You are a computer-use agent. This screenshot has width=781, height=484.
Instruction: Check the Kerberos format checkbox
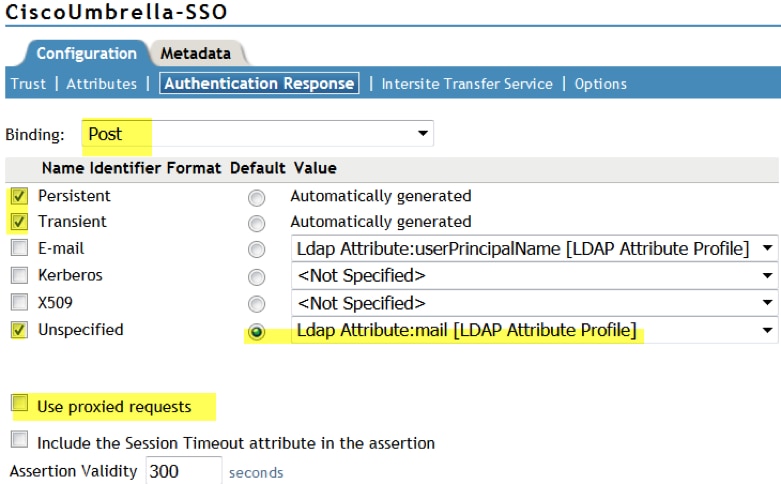click(19, 275)
